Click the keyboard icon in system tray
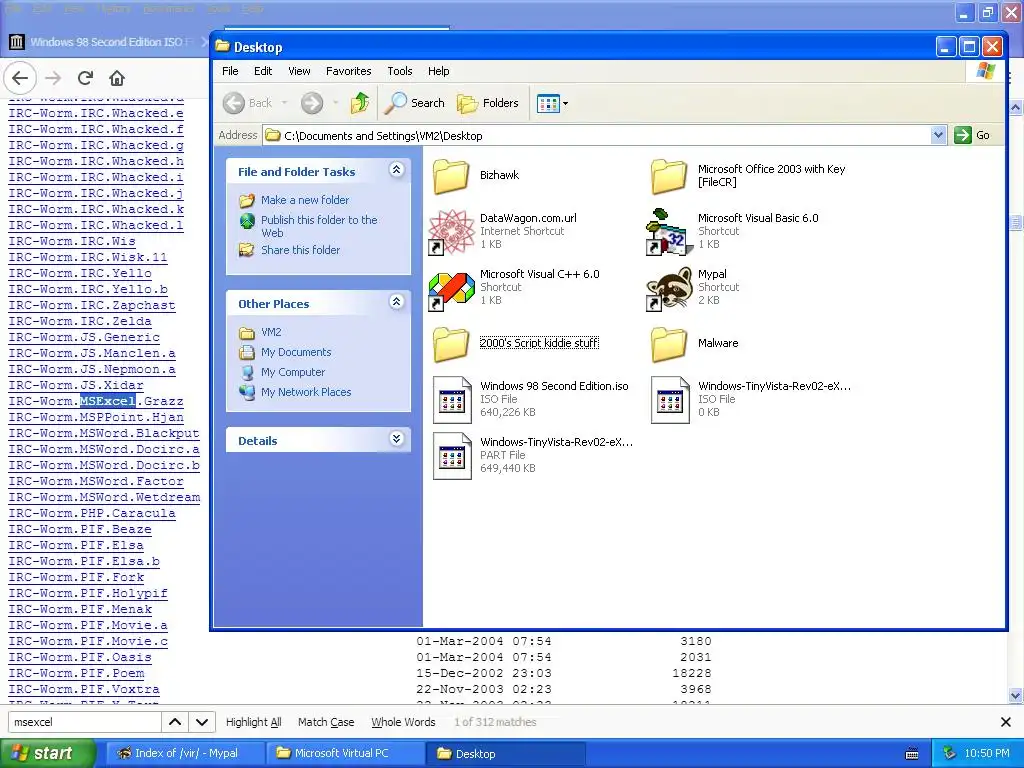Image resolution: width=1024 pixels, height=768 pixels. [912, 754]
